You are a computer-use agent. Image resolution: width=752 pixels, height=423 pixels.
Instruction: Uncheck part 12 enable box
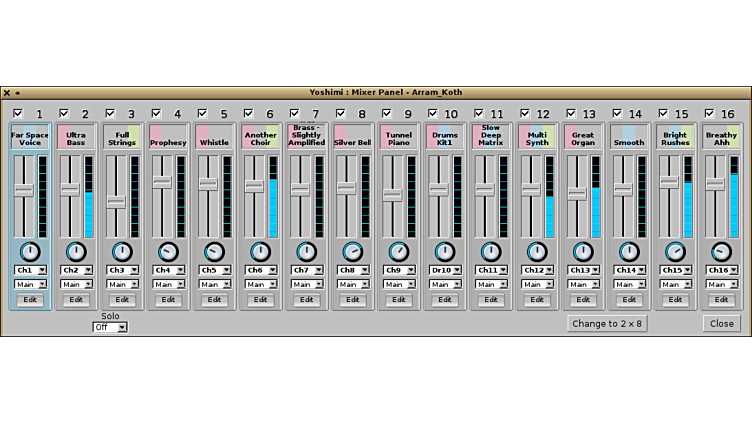[x=525, y=113]
